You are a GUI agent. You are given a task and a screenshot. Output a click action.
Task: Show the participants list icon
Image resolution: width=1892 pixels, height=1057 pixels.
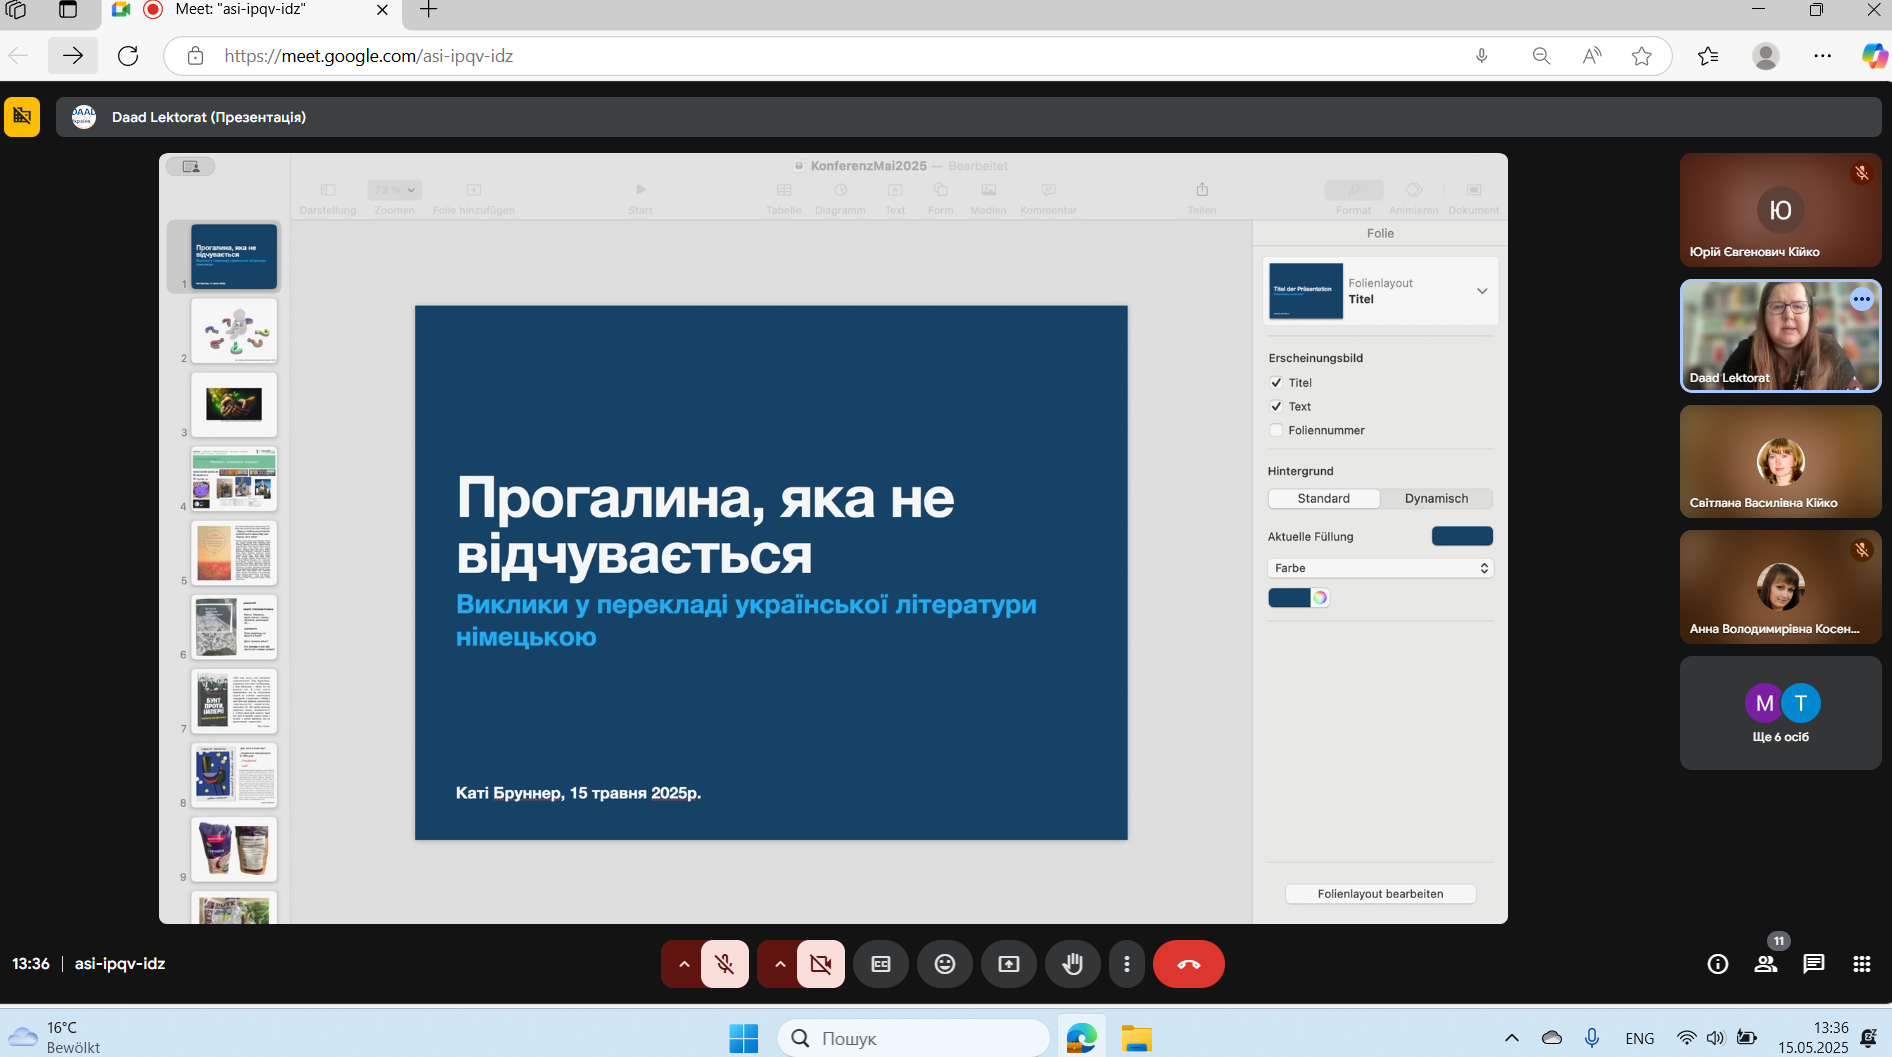click(1765, 964)
